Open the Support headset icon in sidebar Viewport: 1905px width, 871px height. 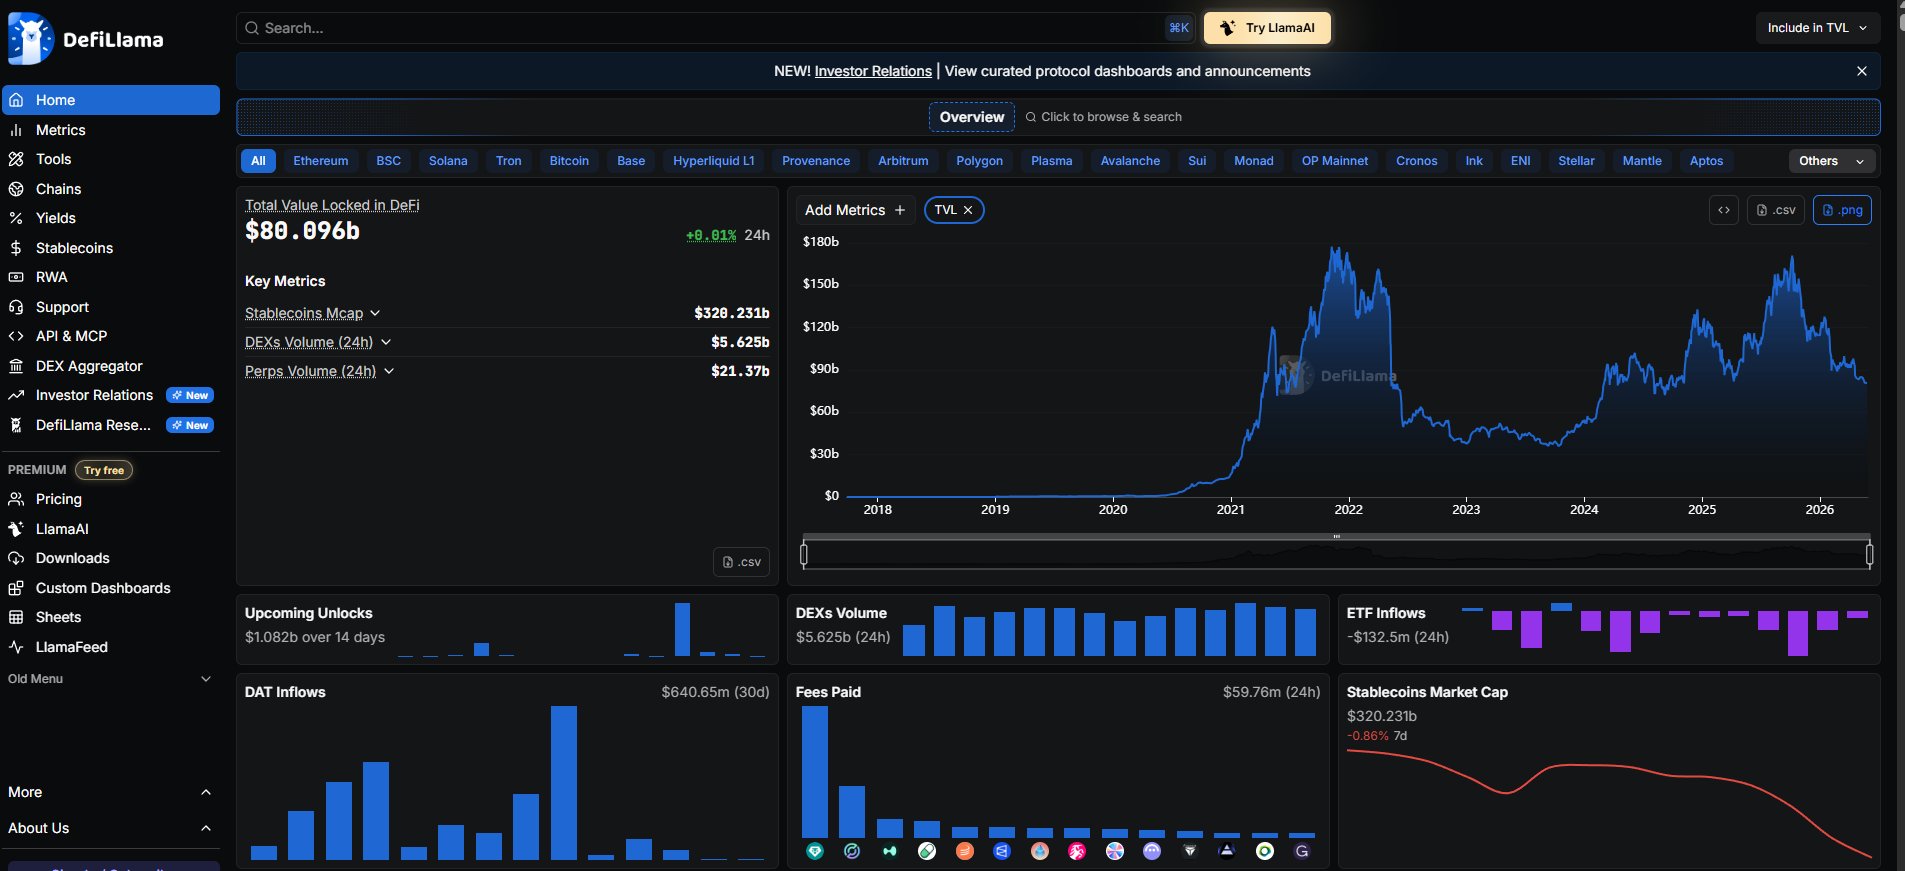click(16, 307)
